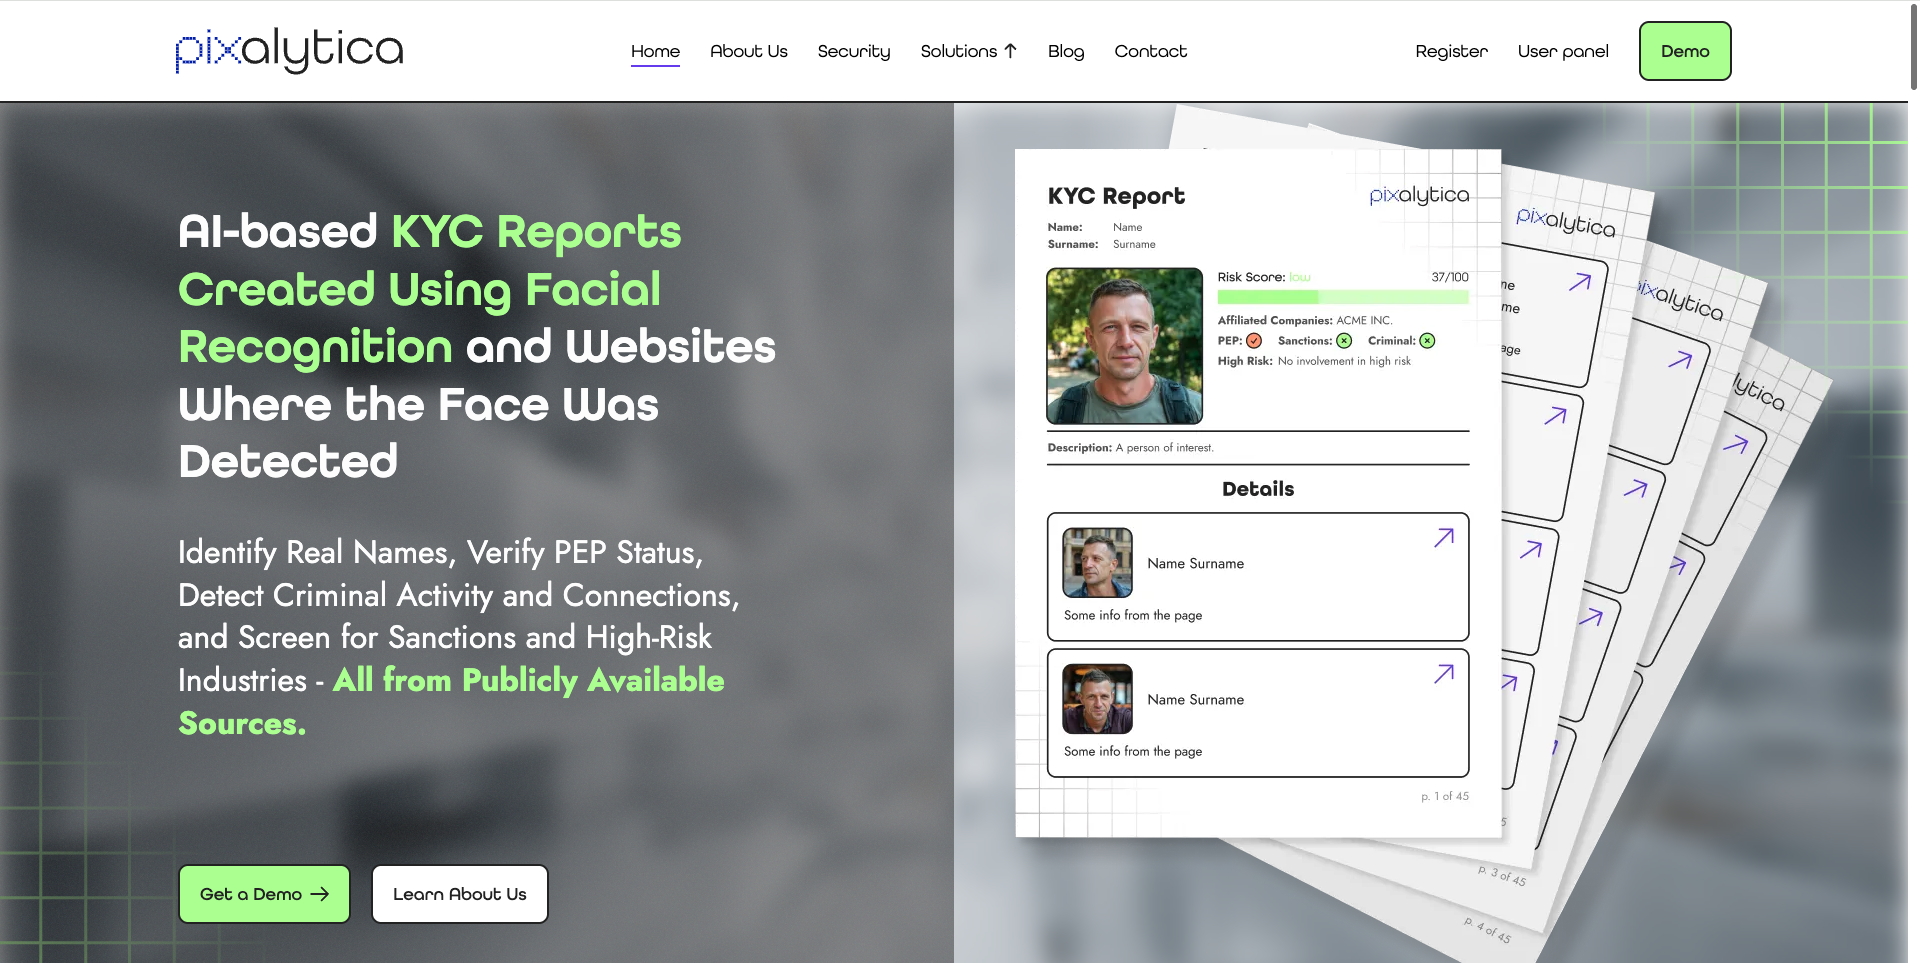Click the Register link

pos(1451,51)
